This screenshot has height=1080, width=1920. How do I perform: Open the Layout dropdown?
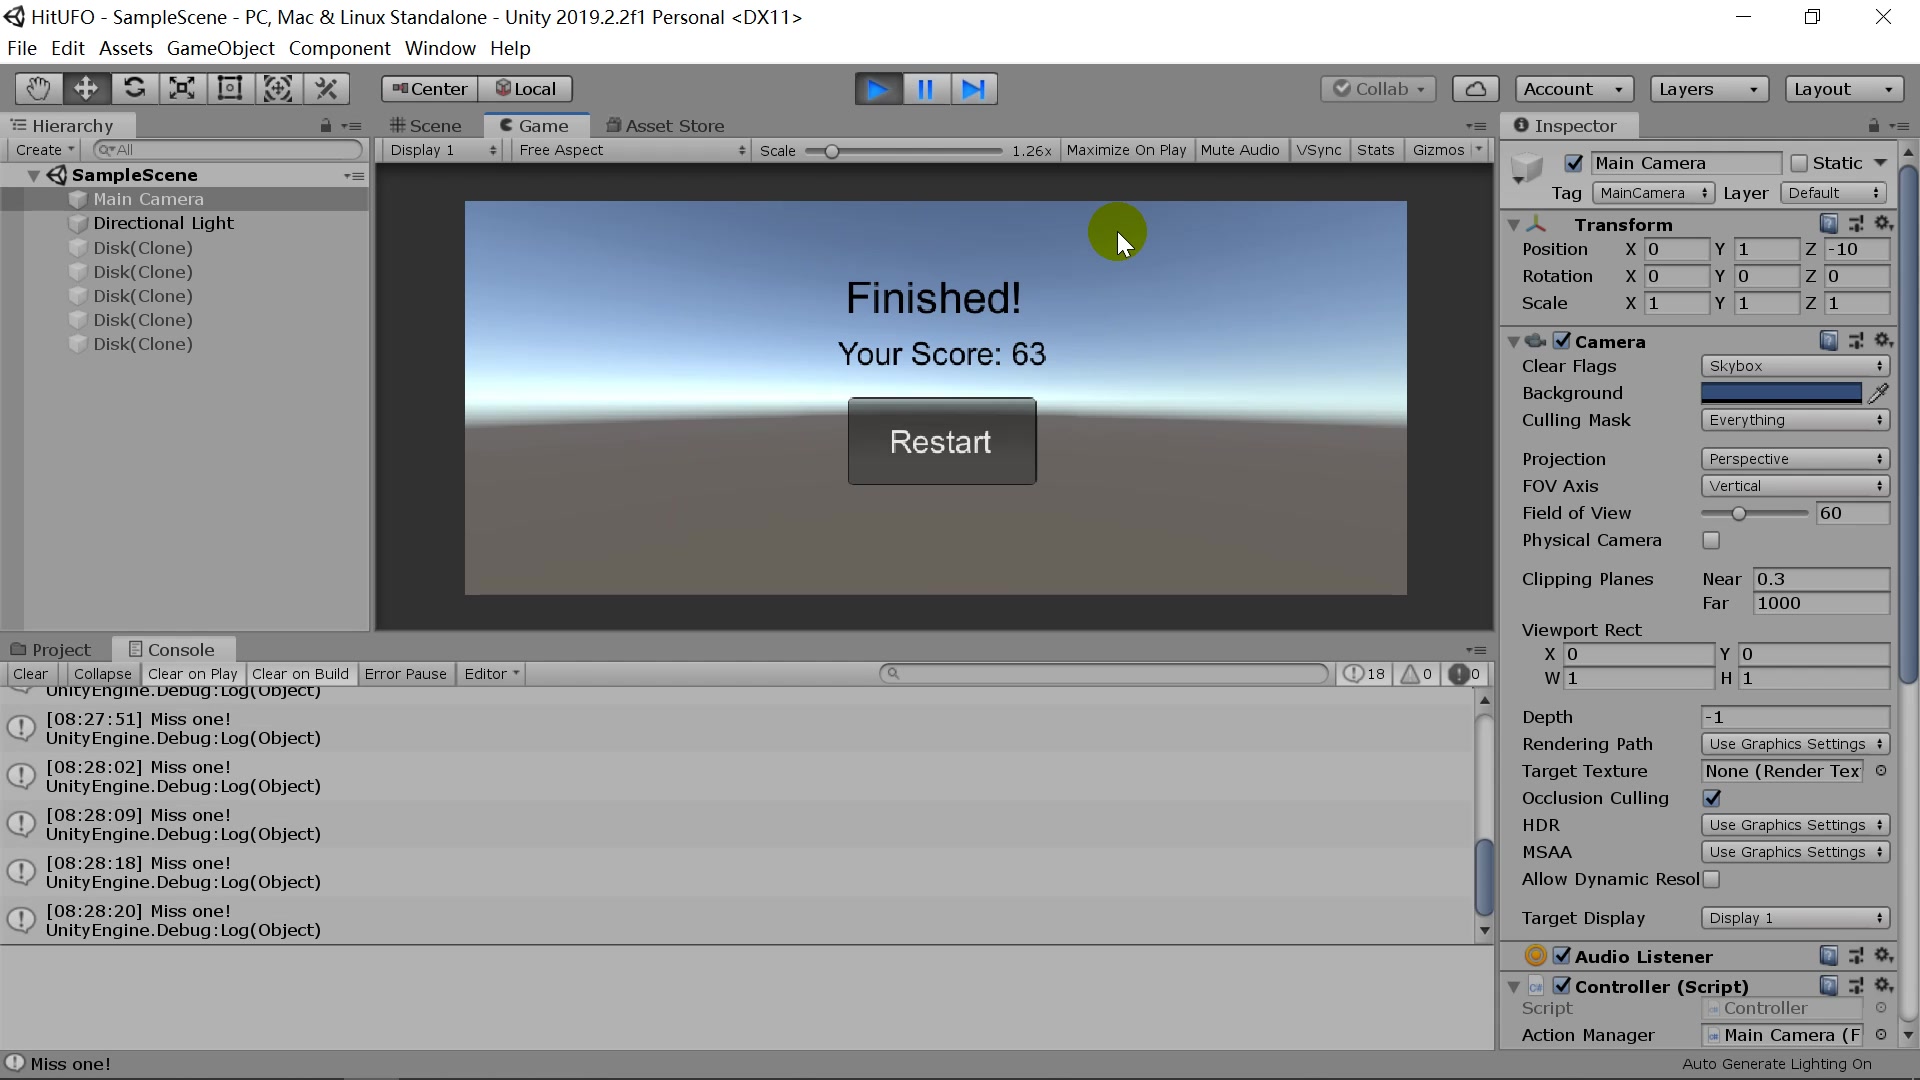(x=1843, y=89)
